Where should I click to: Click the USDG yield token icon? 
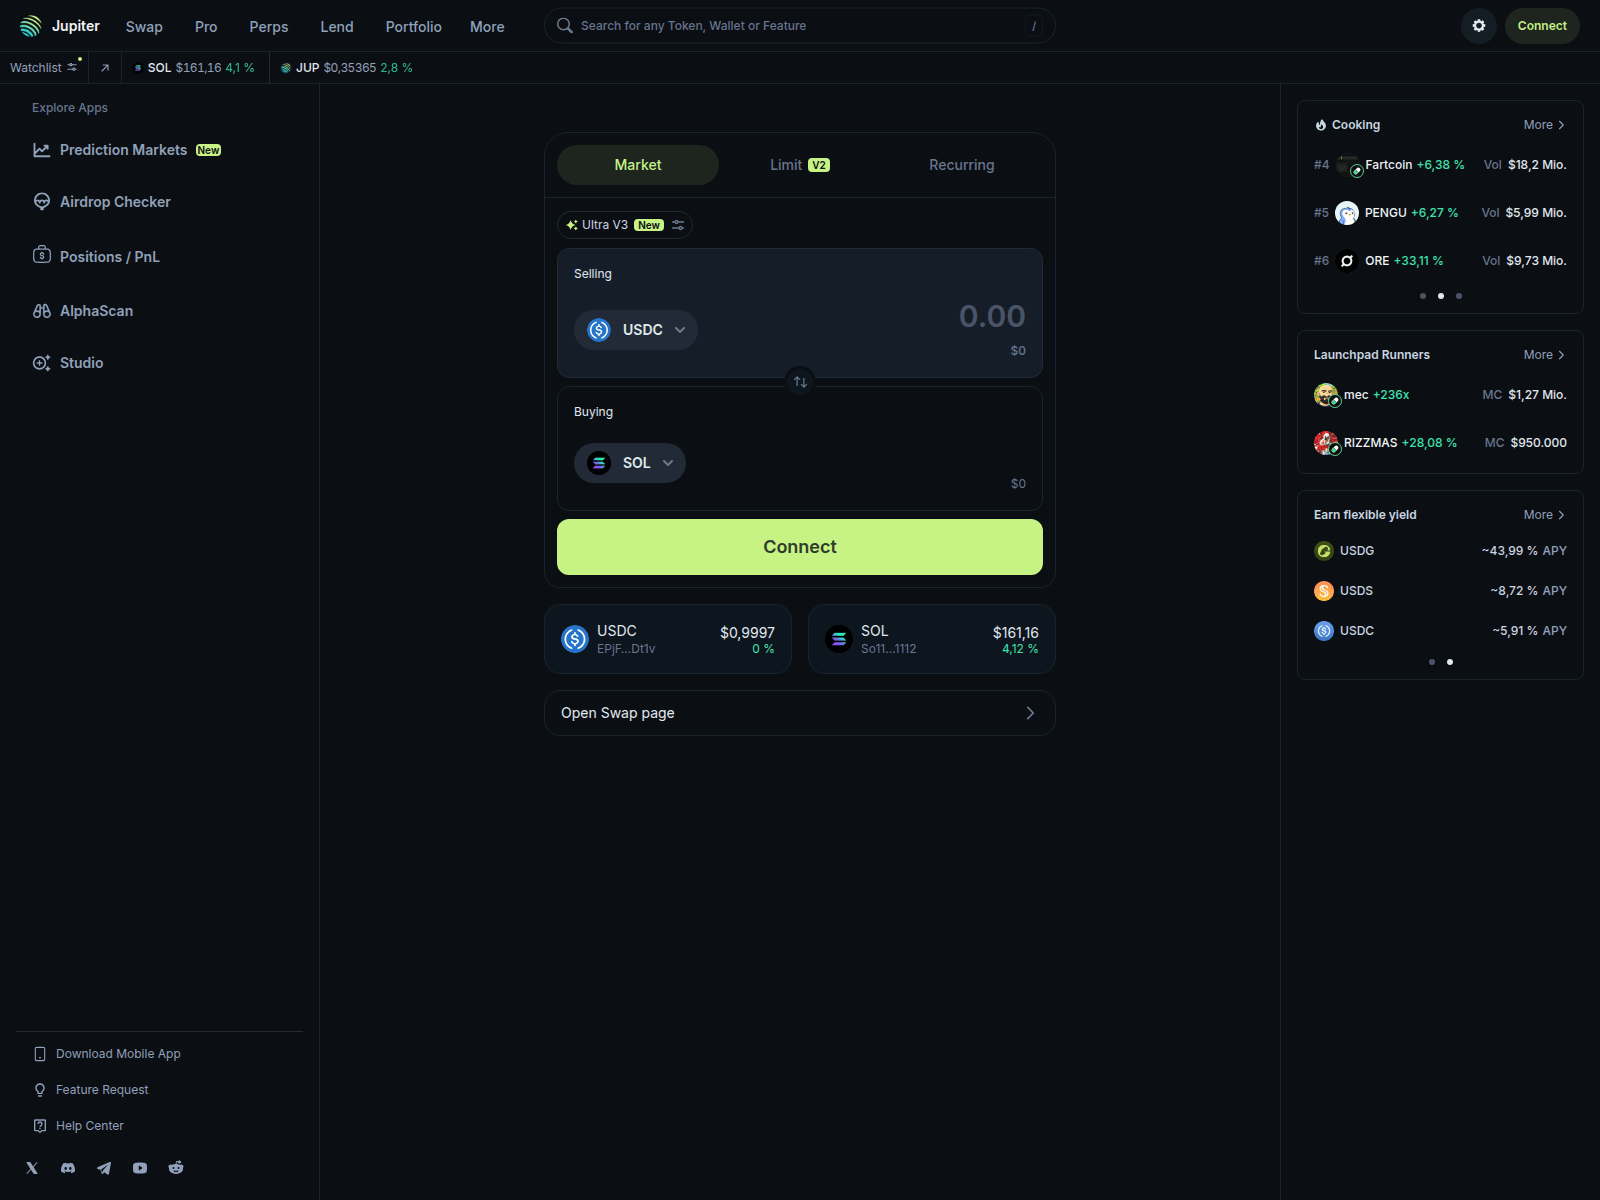pyautogui.click(x=1324, y=551)
